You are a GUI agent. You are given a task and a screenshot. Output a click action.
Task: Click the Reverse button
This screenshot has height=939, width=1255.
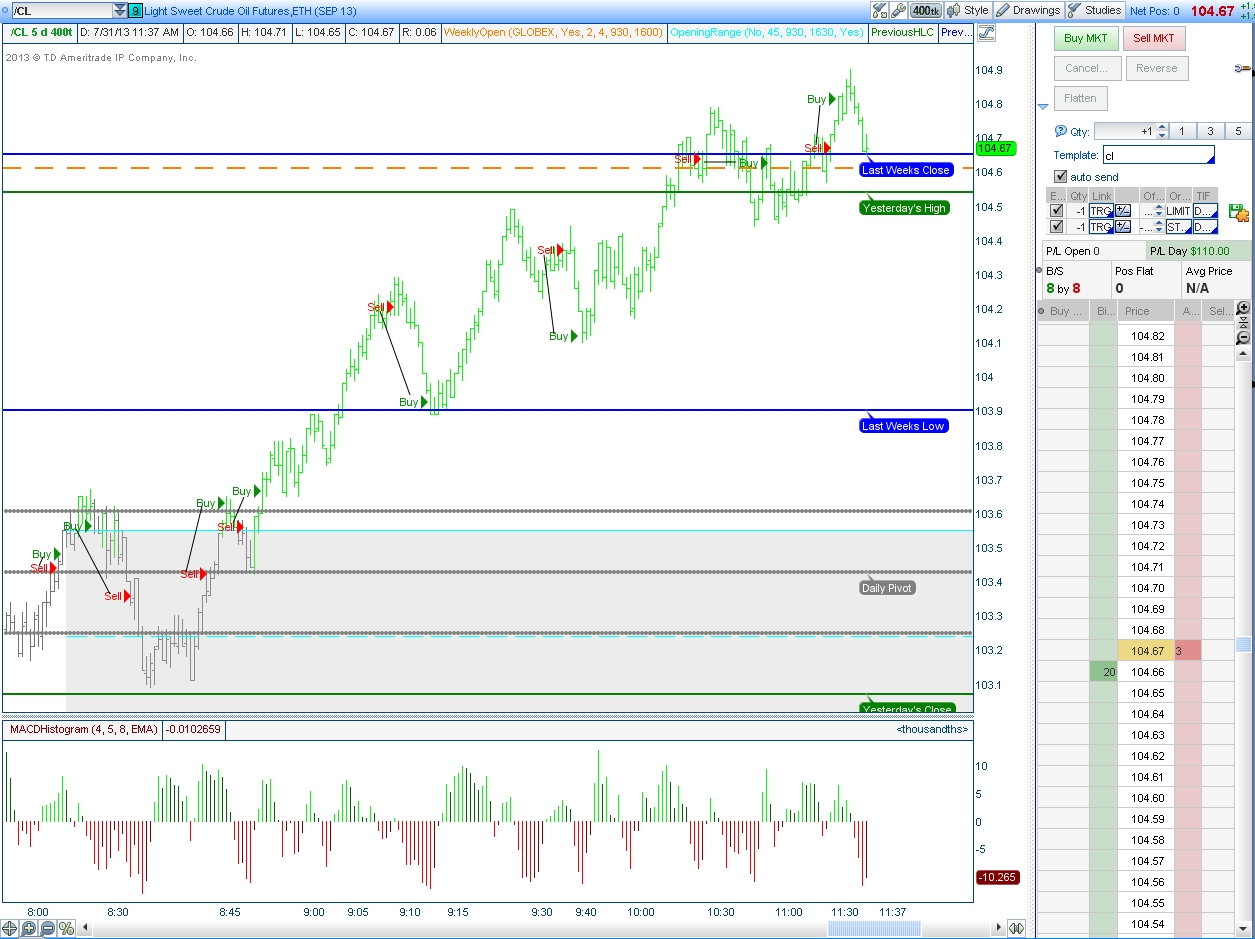pyautogui.click(x=1156, y=68)
